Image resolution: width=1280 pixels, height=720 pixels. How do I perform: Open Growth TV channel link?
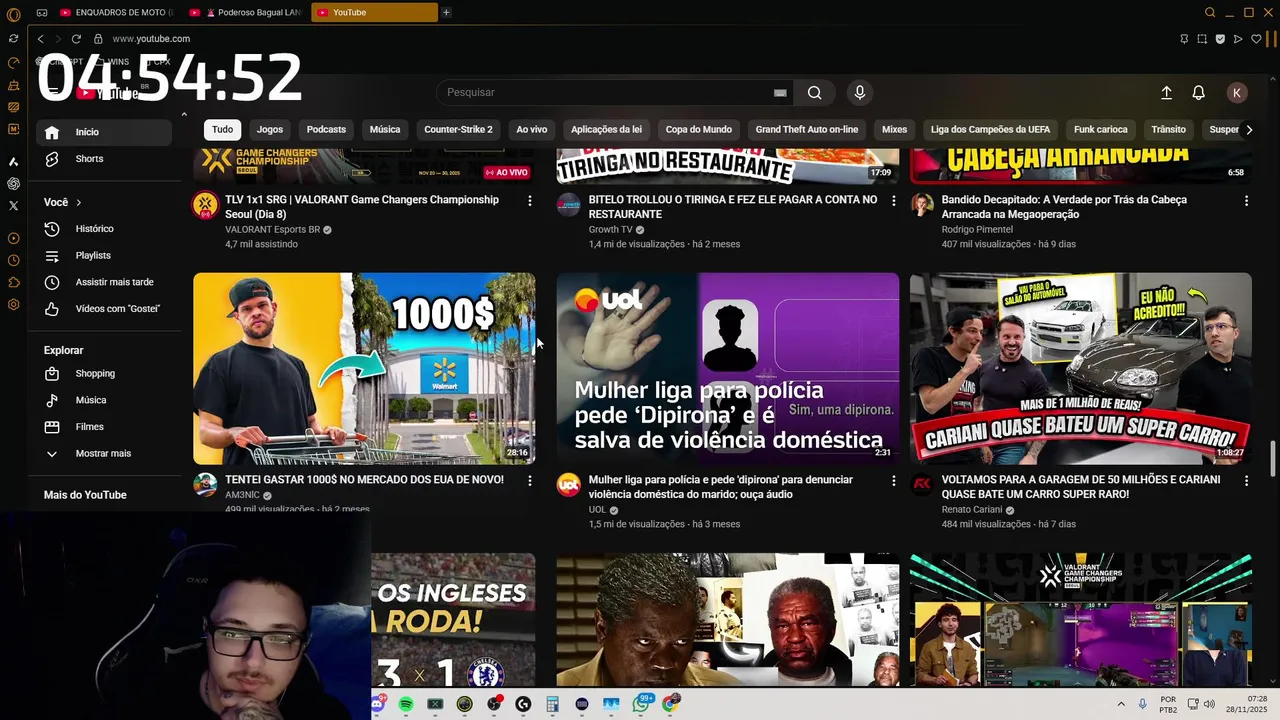(611, 230)
